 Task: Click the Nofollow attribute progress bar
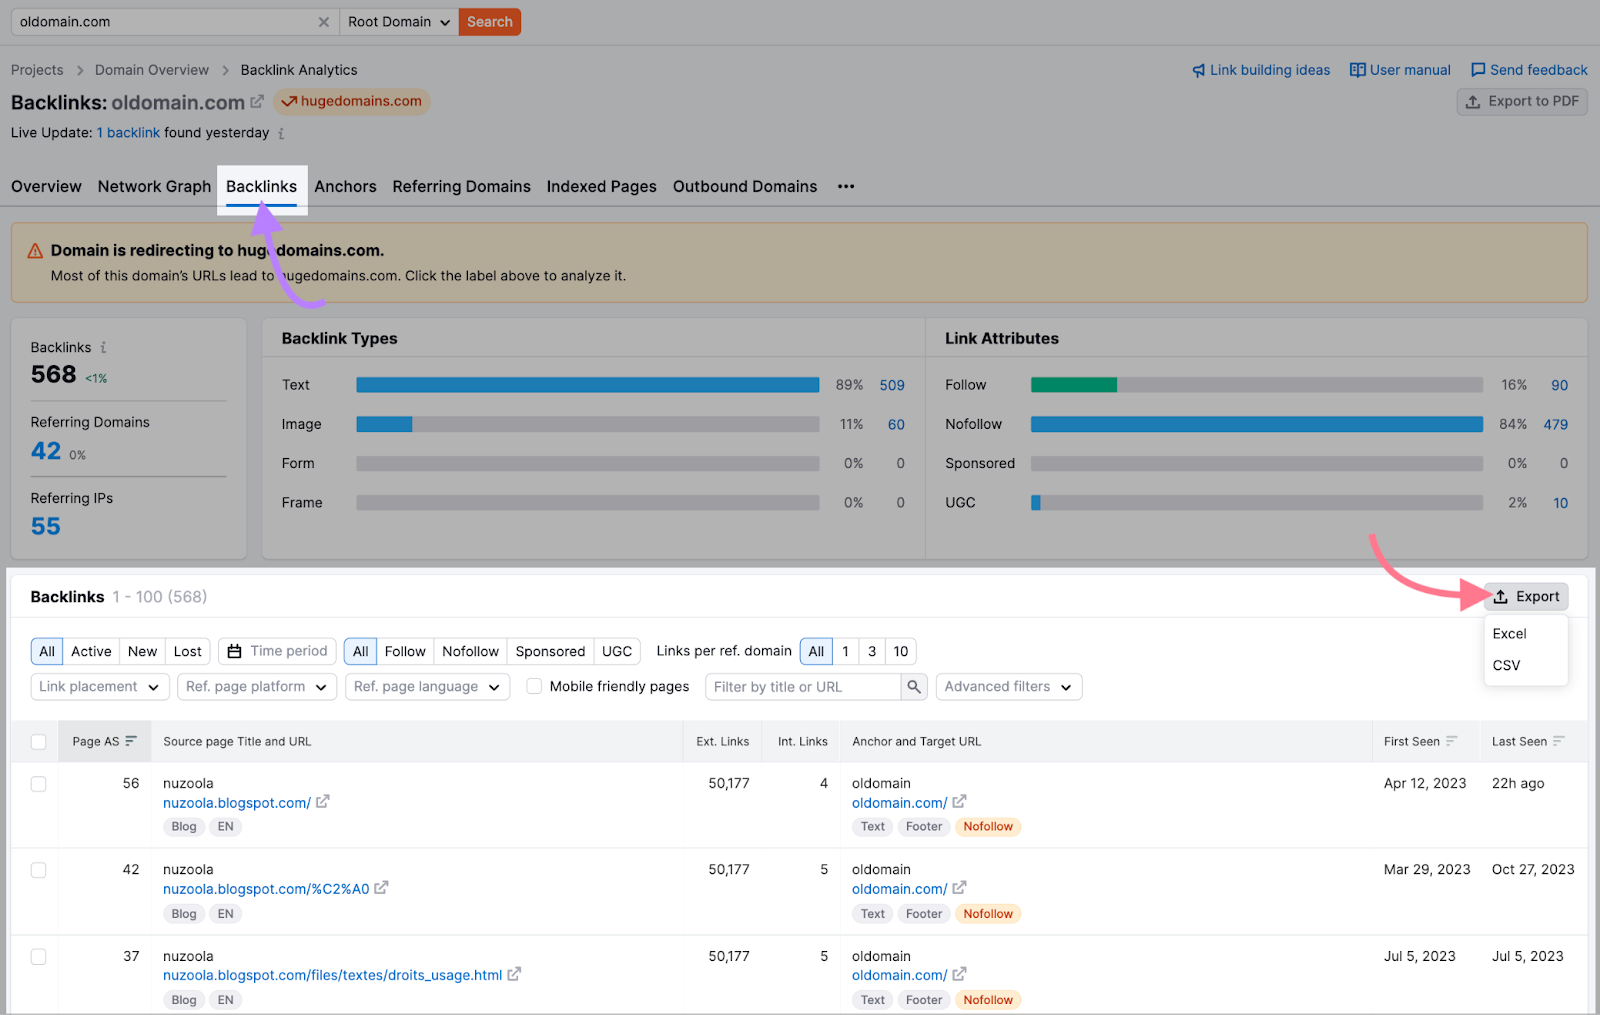[1256, 424]
